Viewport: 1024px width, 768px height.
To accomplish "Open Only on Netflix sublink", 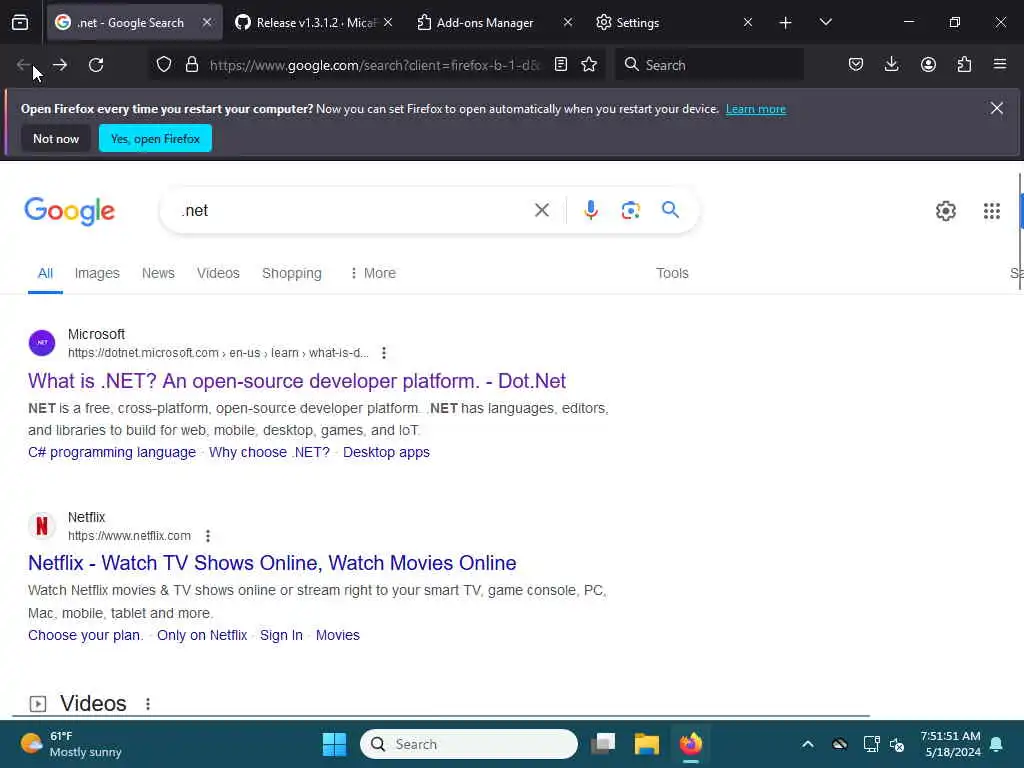I will [202, 635].
